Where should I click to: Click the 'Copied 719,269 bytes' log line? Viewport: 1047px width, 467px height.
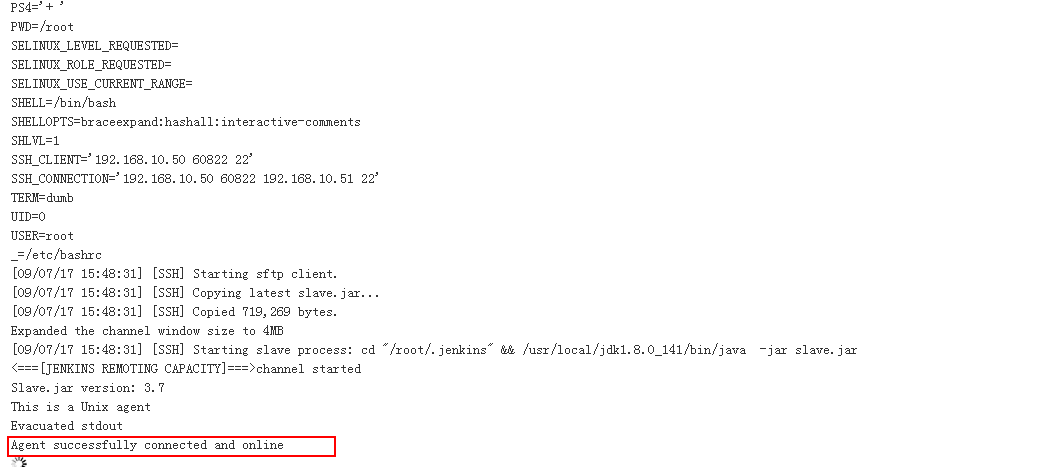coord(174,312)
